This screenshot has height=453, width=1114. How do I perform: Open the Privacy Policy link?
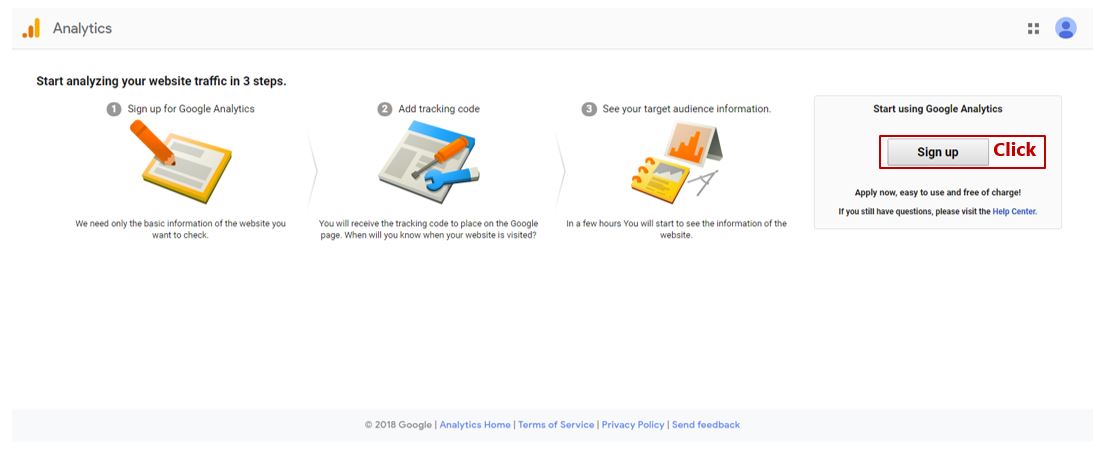pos(633,425)
